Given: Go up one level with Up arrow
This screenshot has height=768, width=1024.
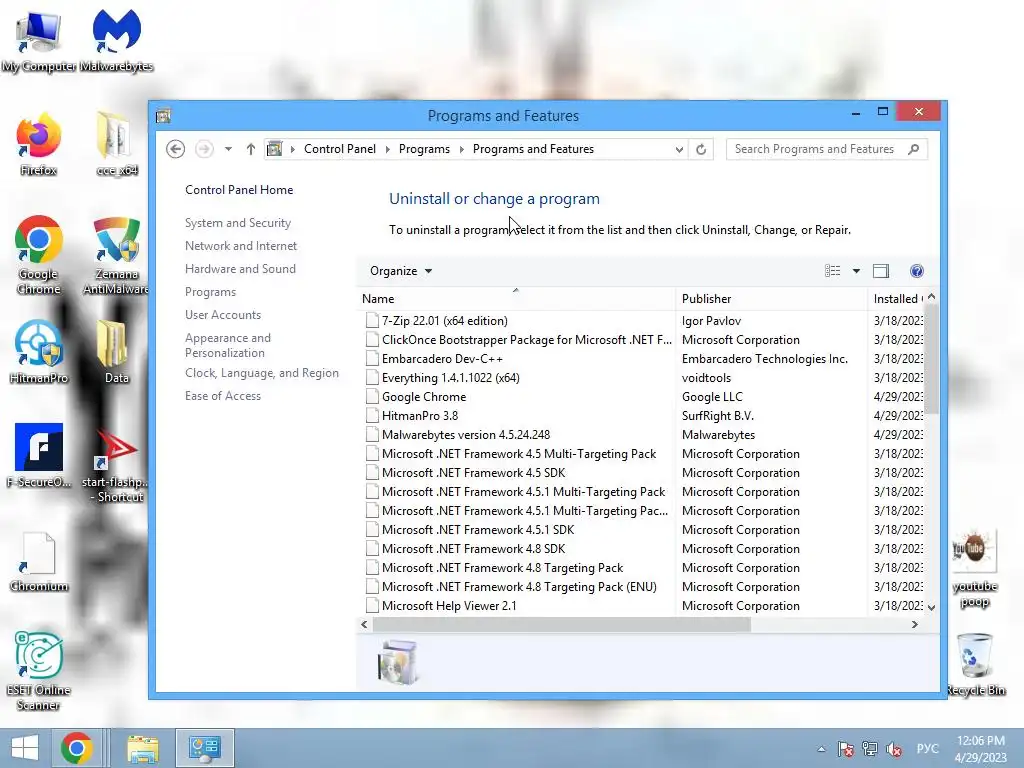Looking at the screenshot, I should coord(251,149).
